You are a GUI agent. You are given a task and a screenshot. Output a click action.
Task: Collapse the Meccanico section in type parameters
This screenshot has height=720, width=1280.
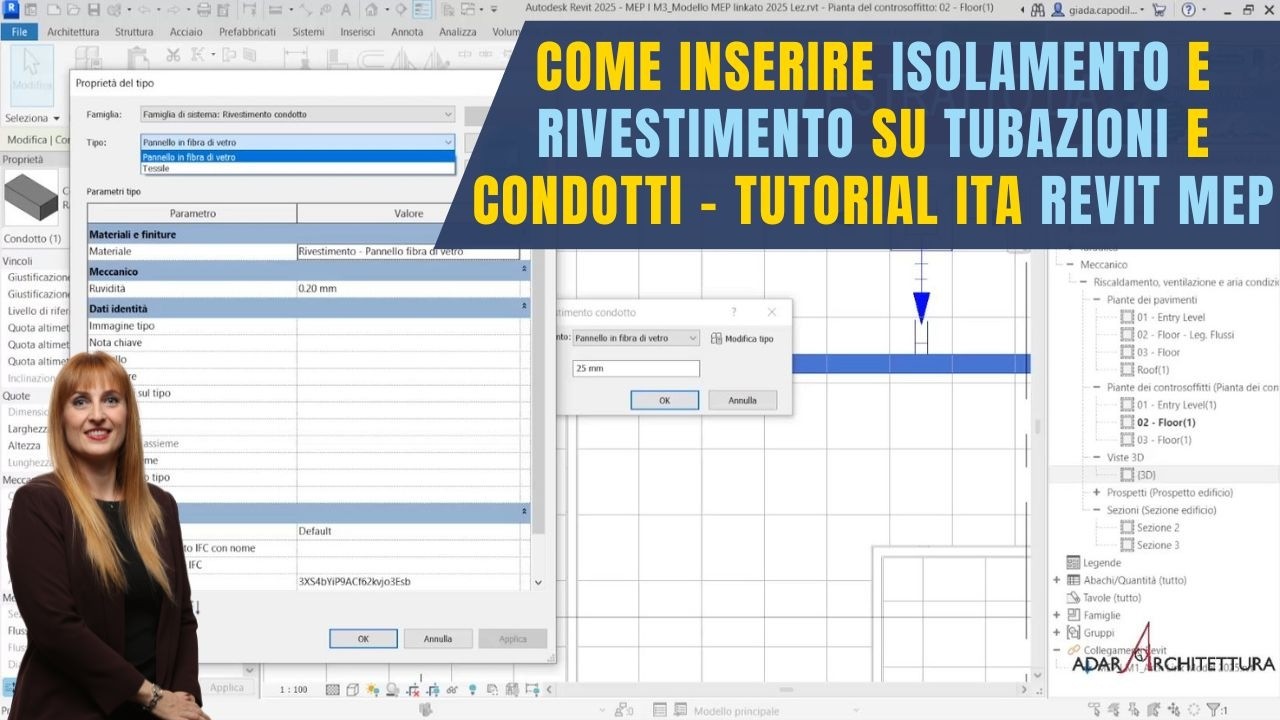coord(525,270)
